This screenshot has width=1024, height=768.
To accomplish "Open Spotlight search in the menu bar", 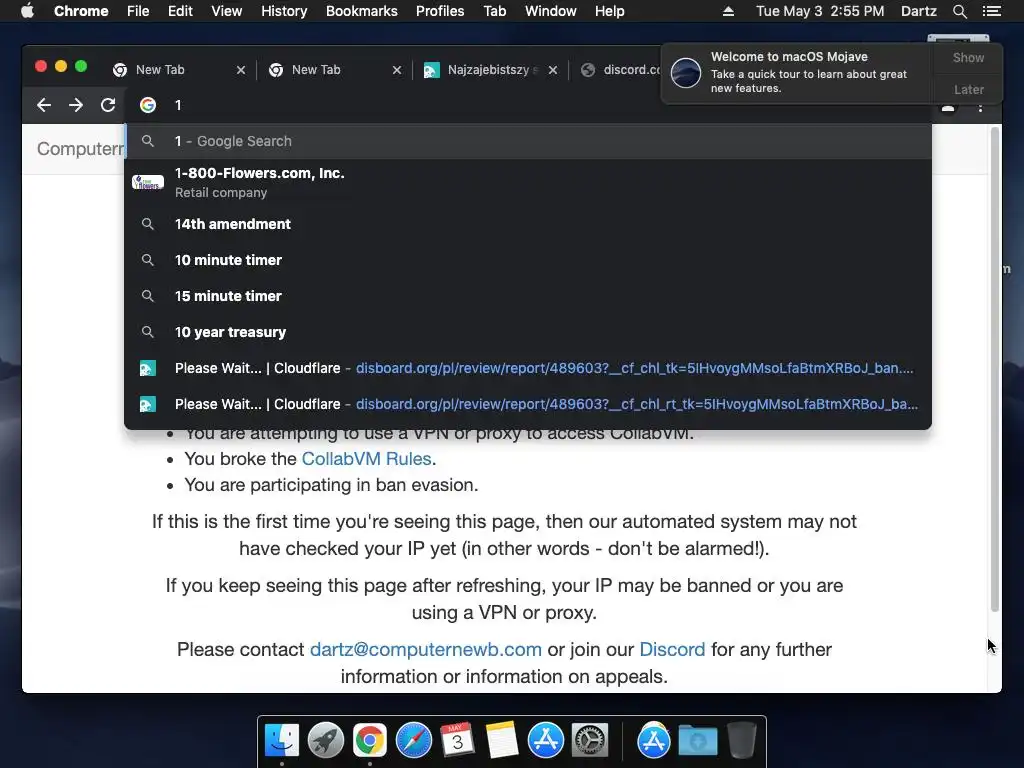I will point(959,11).
